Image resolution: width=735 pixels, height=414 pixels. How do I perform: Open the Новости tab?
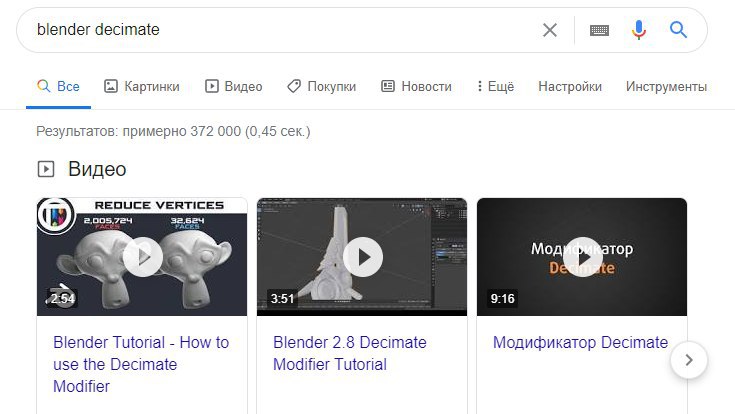click(x=416, y=86)
